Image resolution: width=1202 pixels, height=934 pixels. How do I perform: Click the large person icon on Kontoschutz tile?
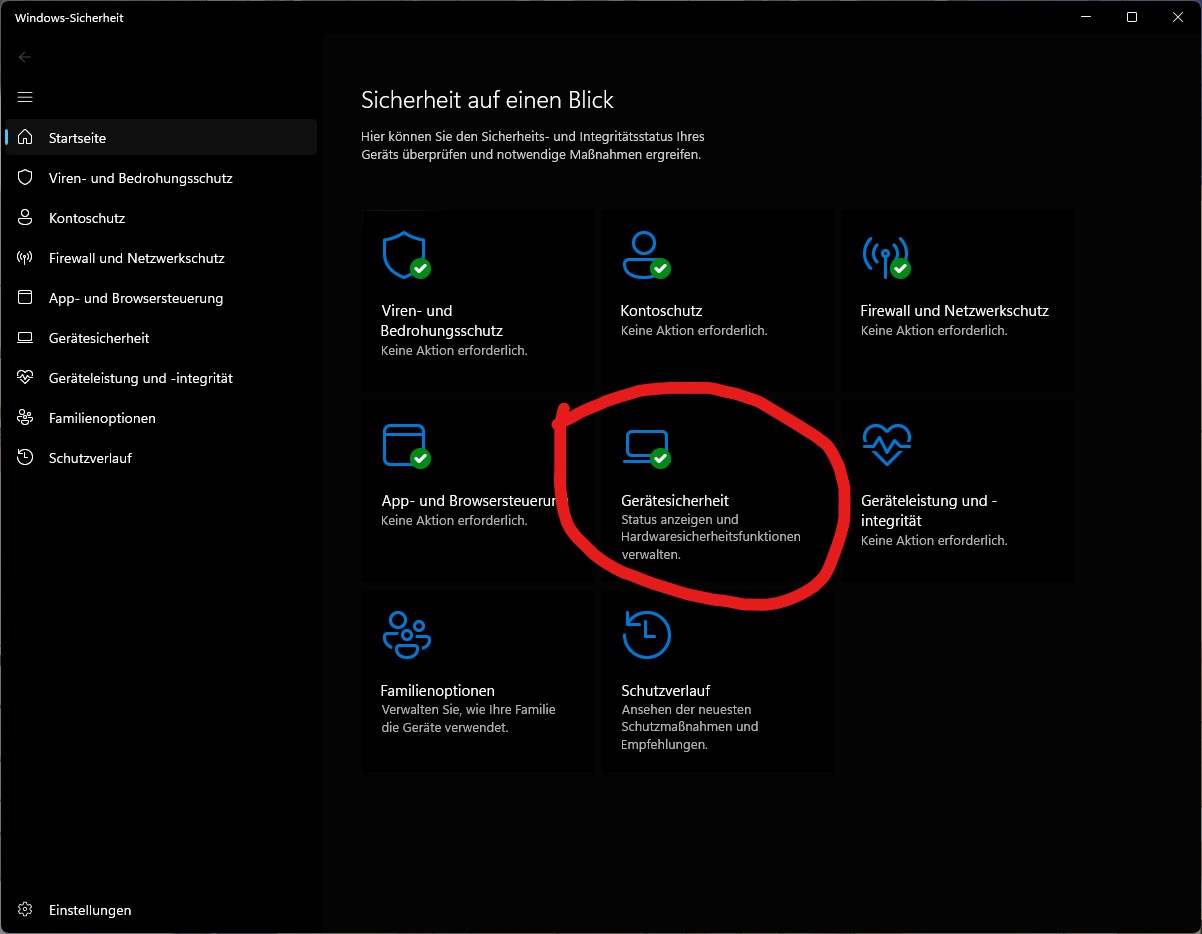pyautogui.click(x=645, y=255)
